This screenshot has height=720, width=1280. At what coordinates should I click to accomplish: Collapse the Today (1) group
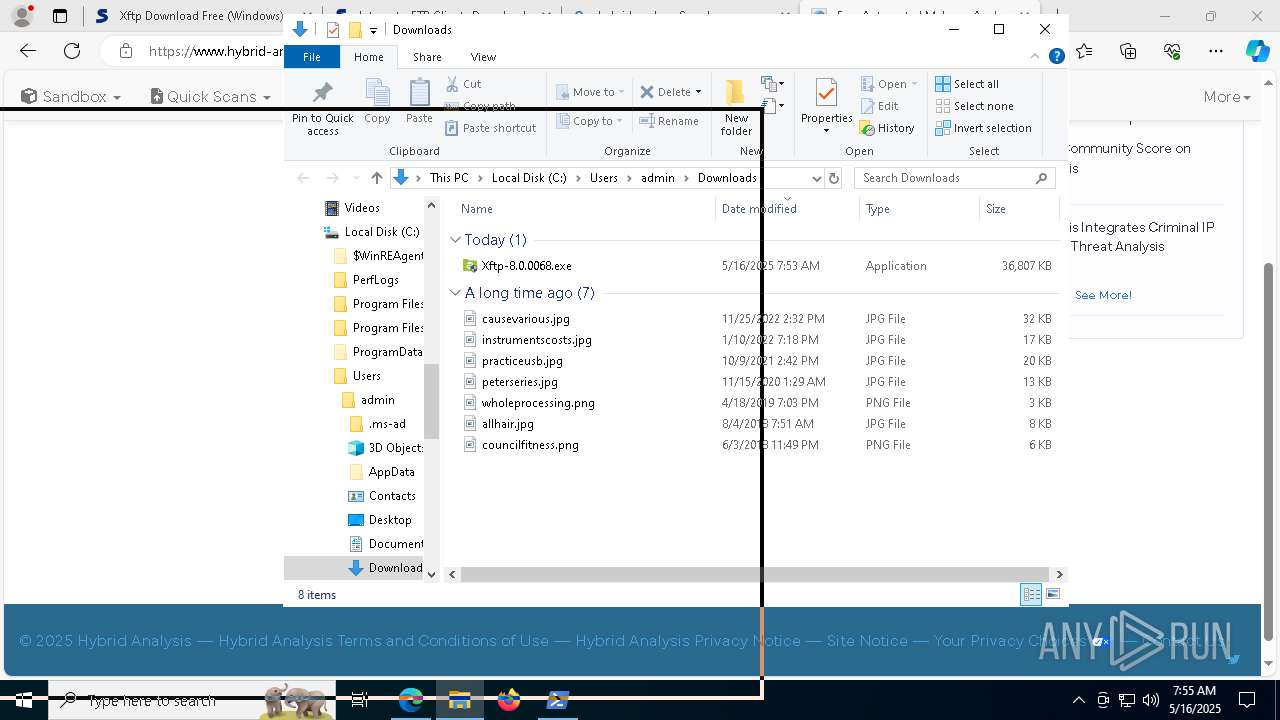tap(456, 240)
